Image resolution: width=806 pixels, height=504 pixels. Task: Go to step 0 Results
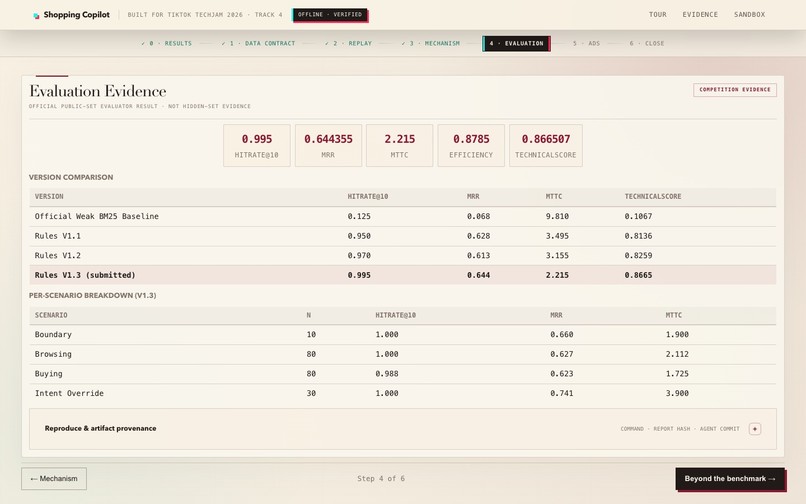click(x=166, y=43)
